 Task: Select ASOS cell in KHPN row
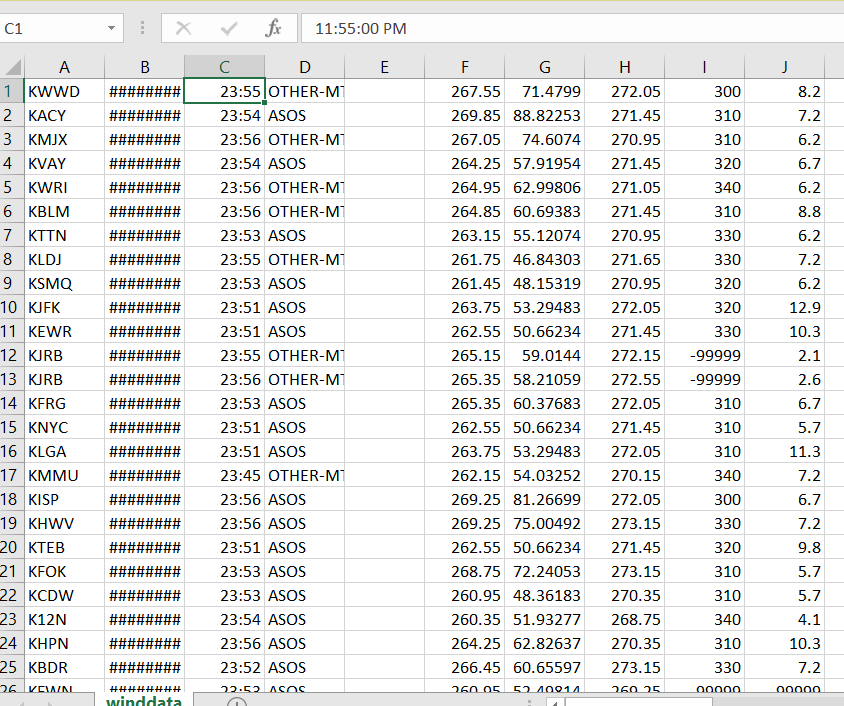pos(305,643)
